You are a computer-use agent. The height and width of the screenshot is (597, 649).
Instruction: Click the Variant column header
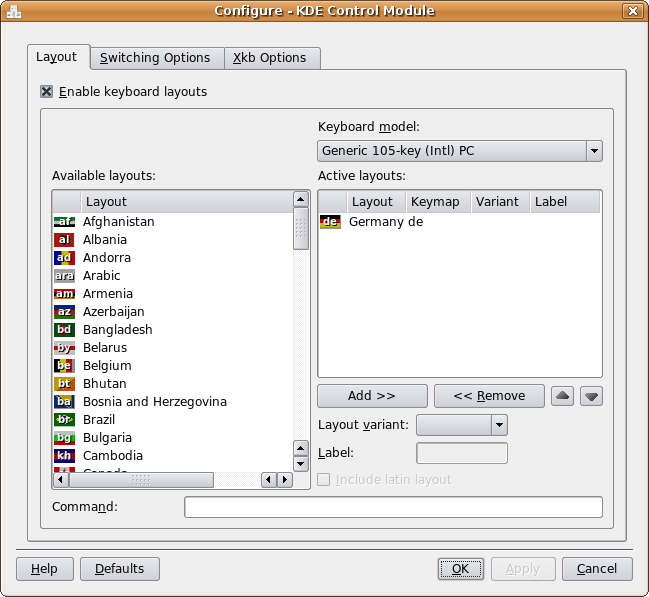point(501,202)
